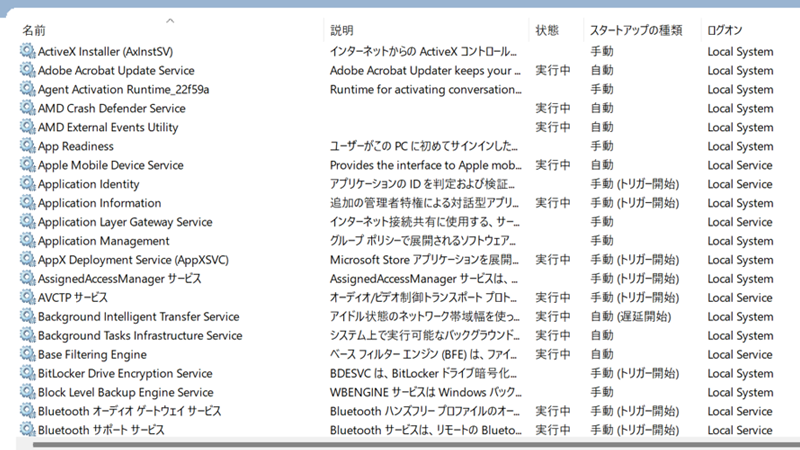
Task: Click gear icon of Agent Activation Runtime_22f59a
Action: point(27,89)
